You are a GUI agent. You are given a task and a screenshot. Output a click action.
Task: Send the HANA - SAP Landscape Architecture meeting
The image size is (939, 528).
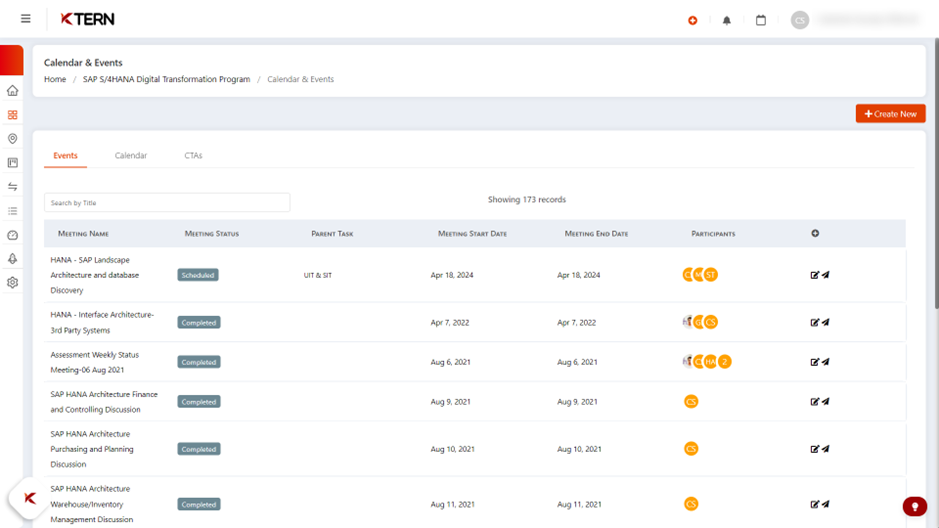click(825, 275)
